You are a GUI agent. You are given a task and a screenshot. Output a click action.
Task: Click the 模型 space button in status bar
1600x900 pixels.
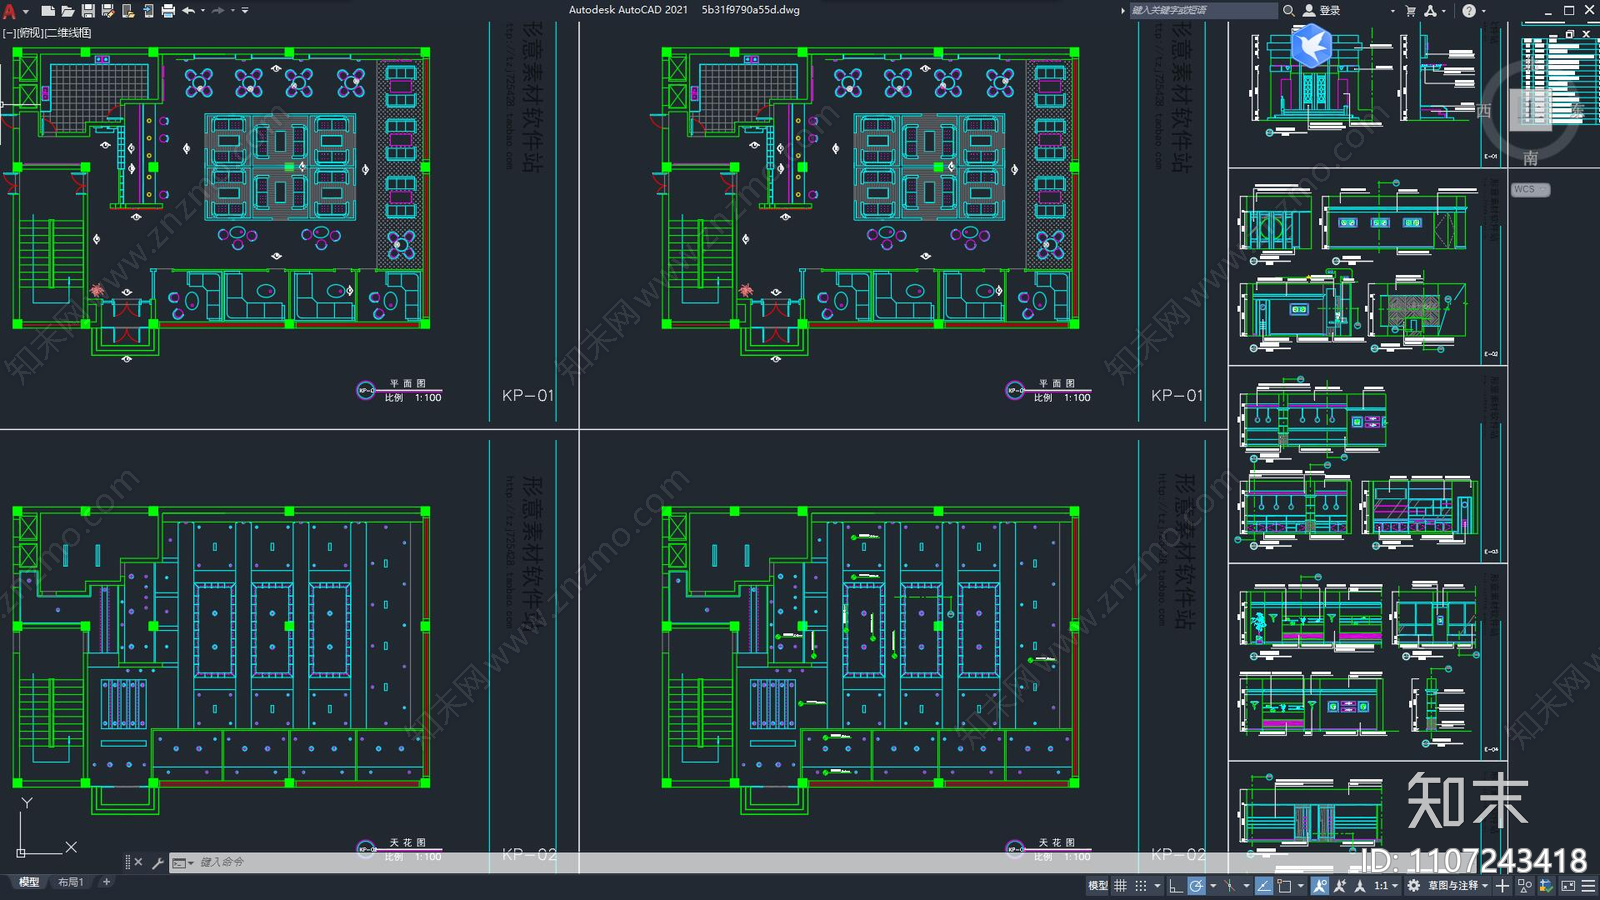(1098, 886)
